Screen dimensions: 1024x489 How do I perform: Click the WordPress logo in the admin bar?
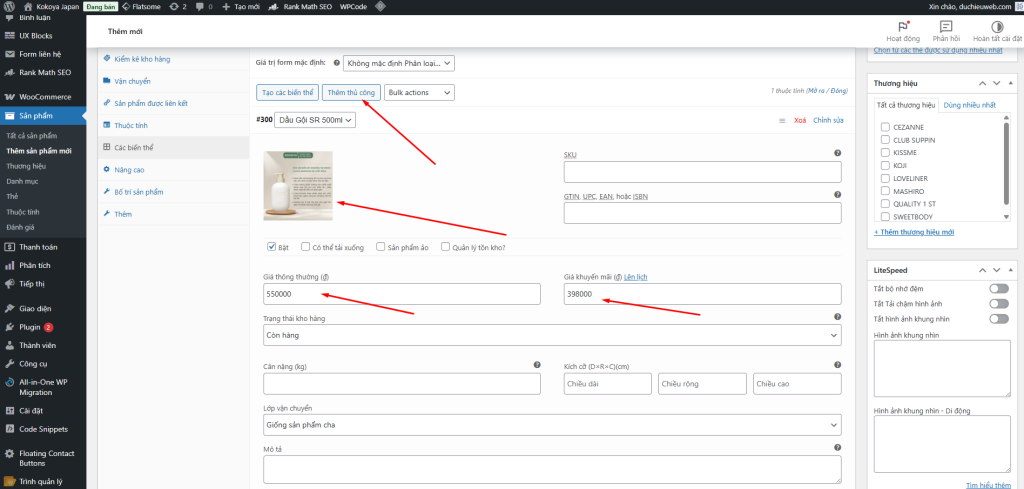(9, 6)
